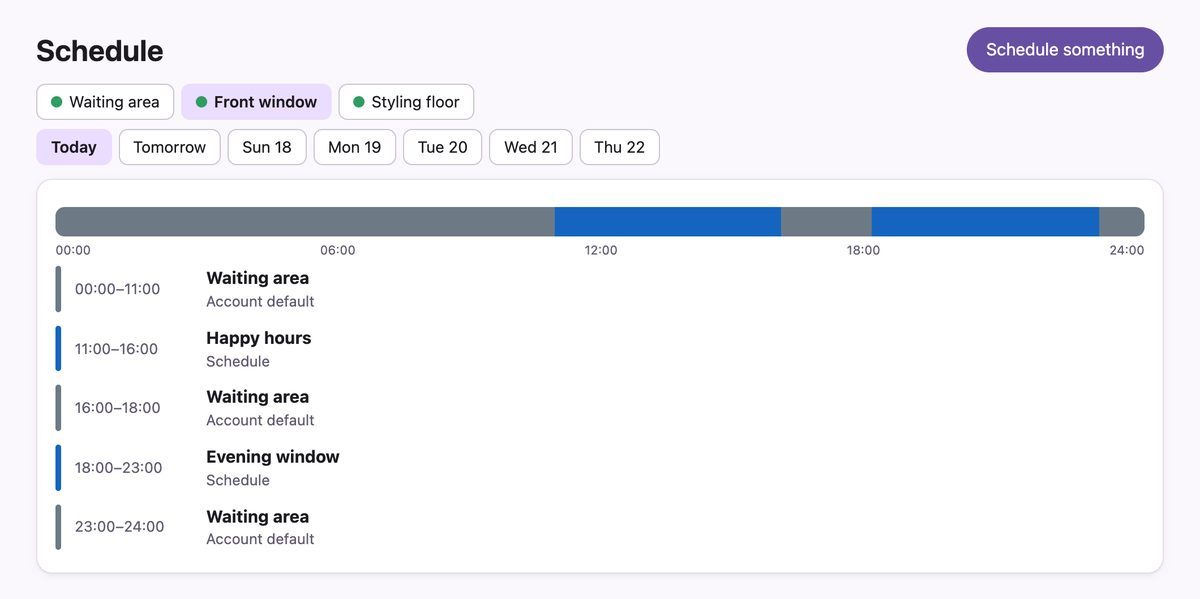This screenshot has height=599, width=1200.
Task: Open the Tue 20 day tab
Action: coord(443,147)
